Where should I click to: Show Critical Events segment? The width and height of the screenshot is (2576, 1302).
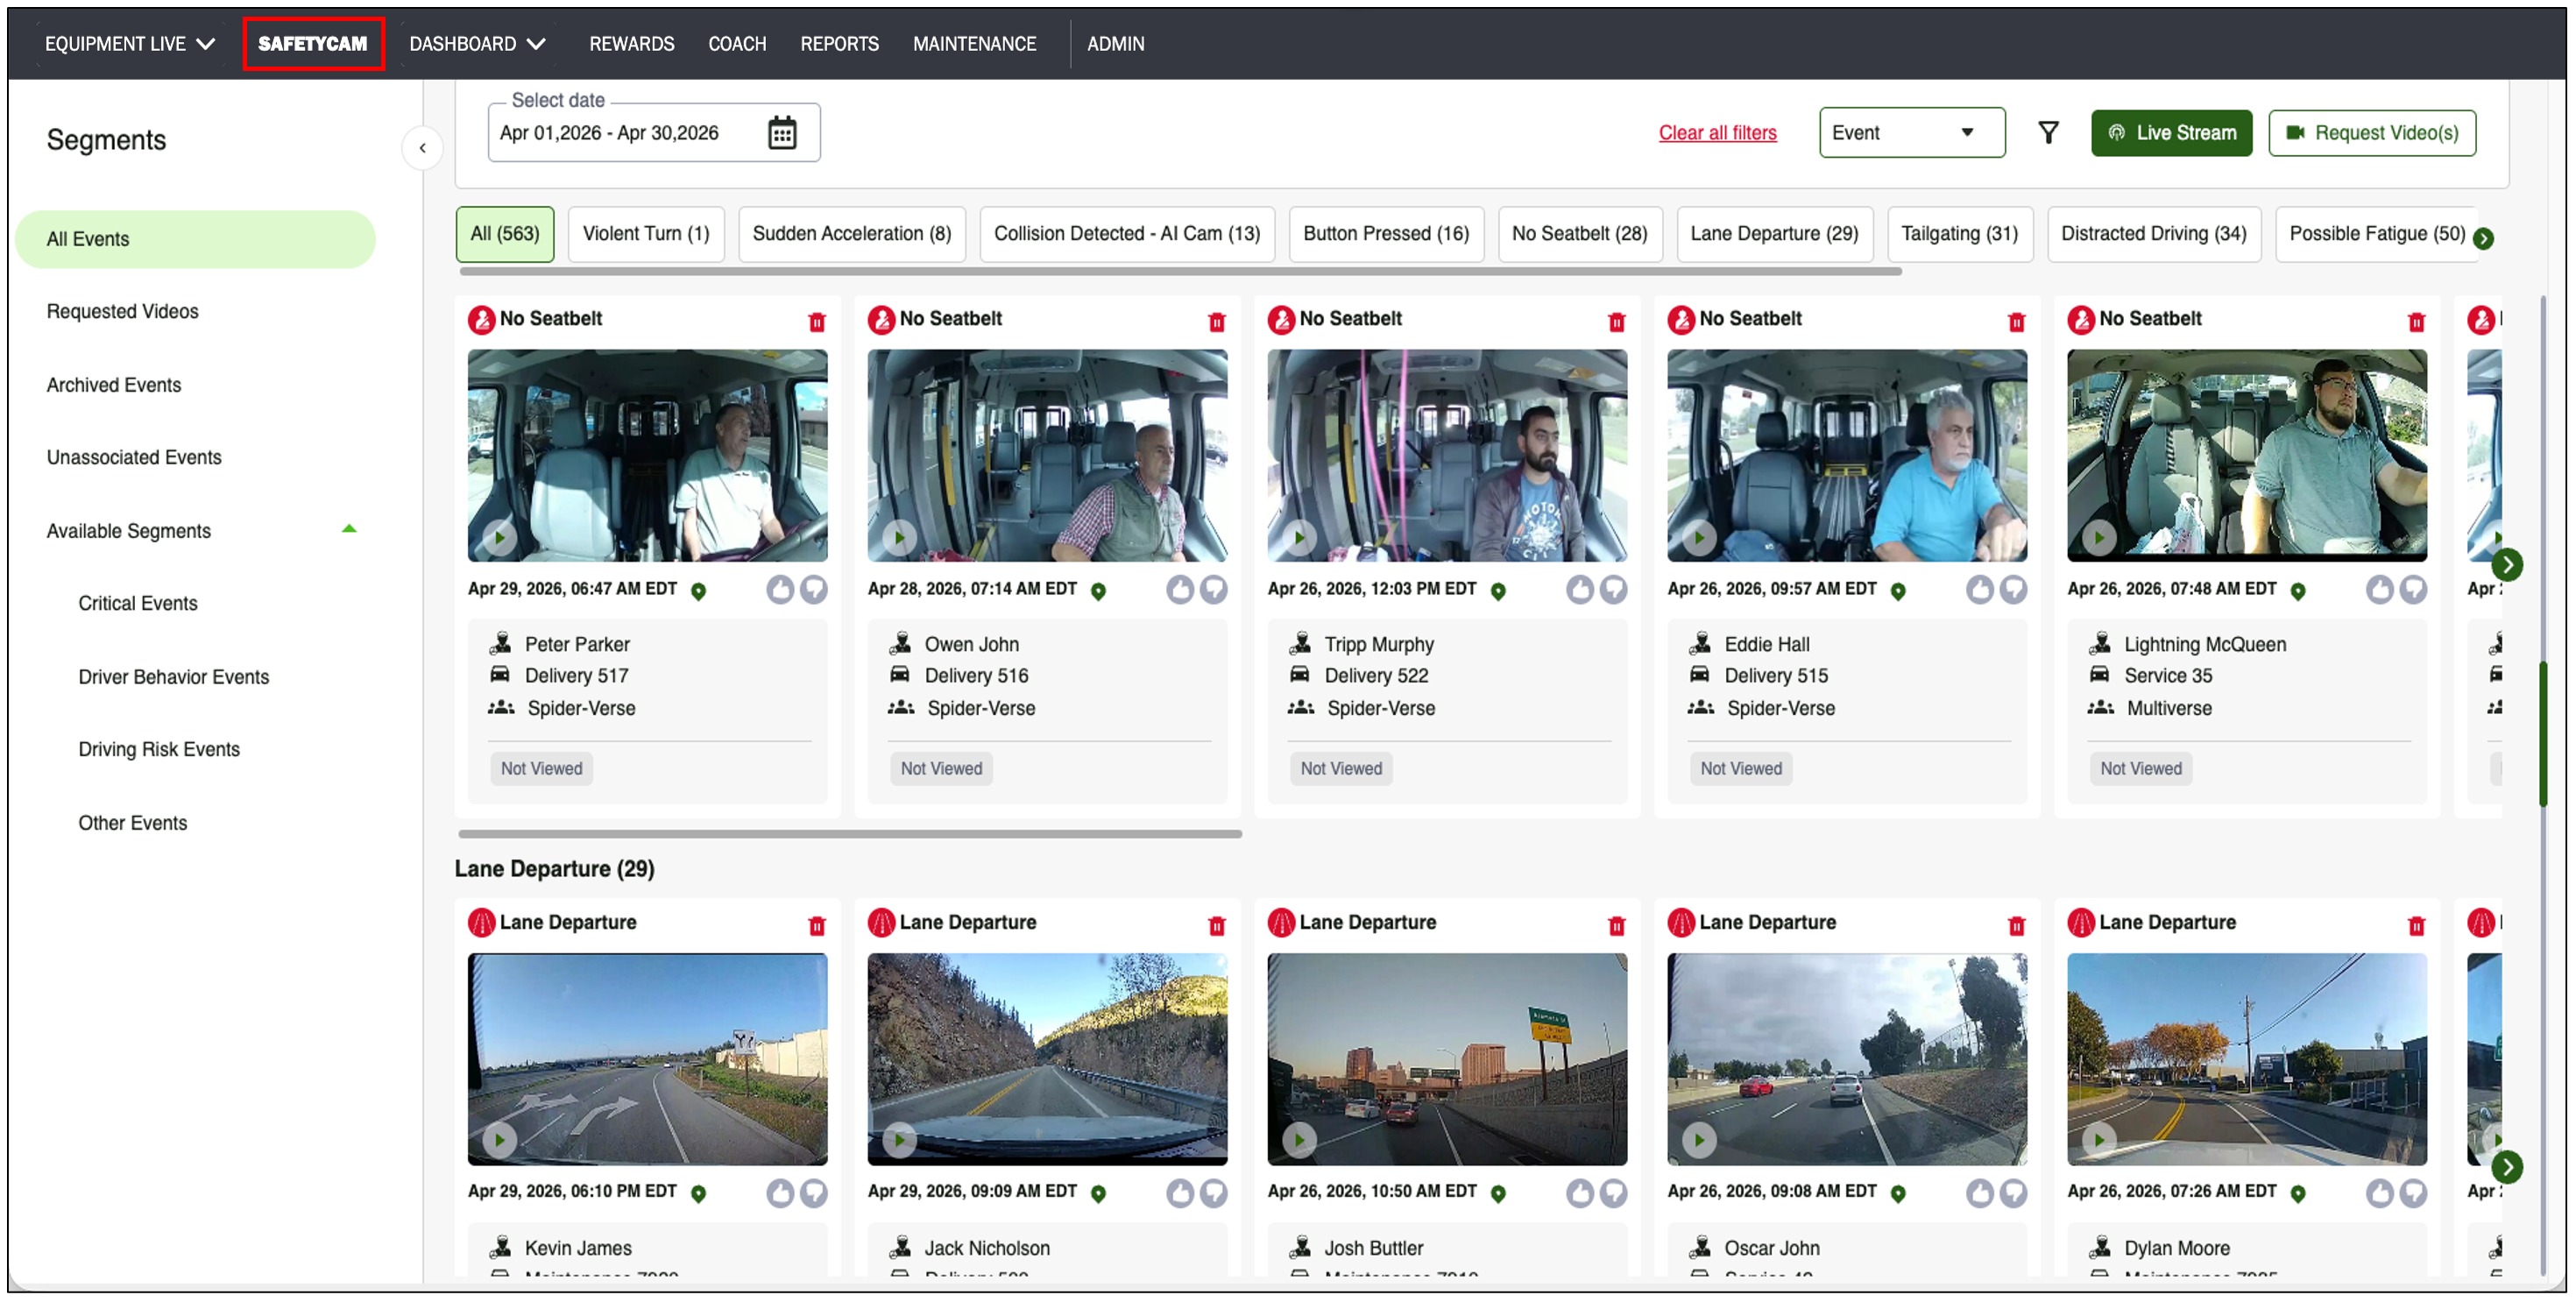(x=138, y=604)
